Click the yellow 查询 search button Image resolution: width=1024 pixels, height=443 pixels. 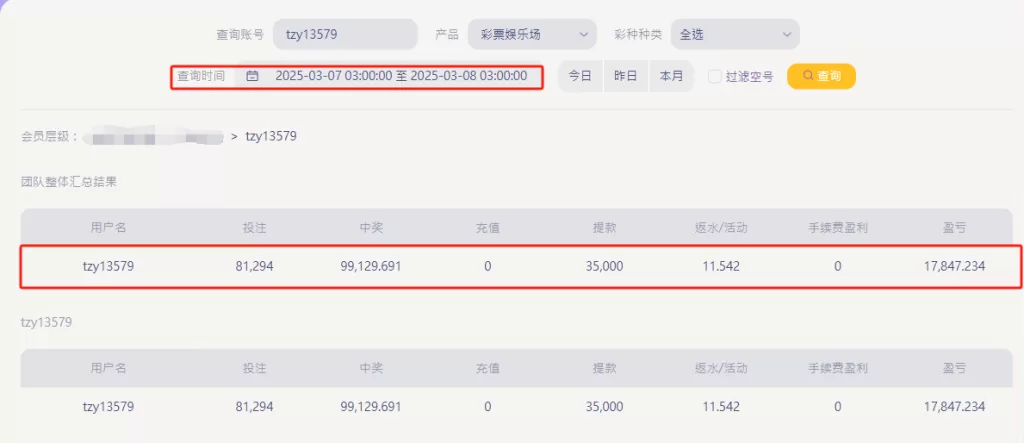821,76
